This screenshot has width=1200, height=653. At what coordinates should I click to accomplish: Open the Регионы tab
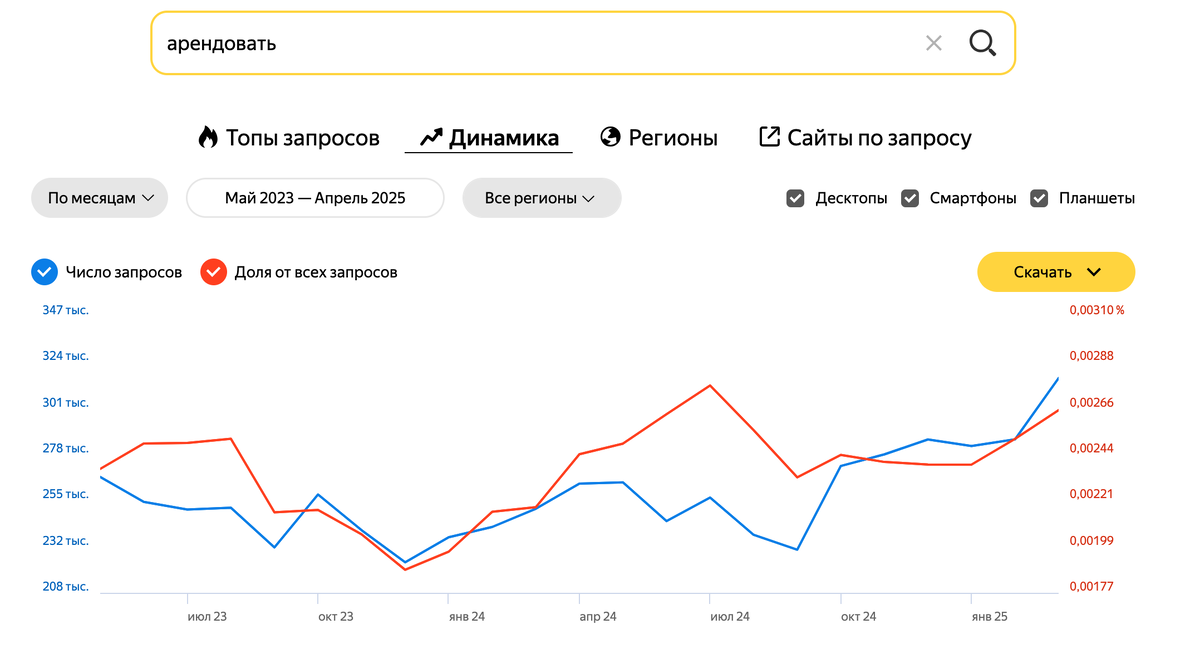tap(672, 138)
